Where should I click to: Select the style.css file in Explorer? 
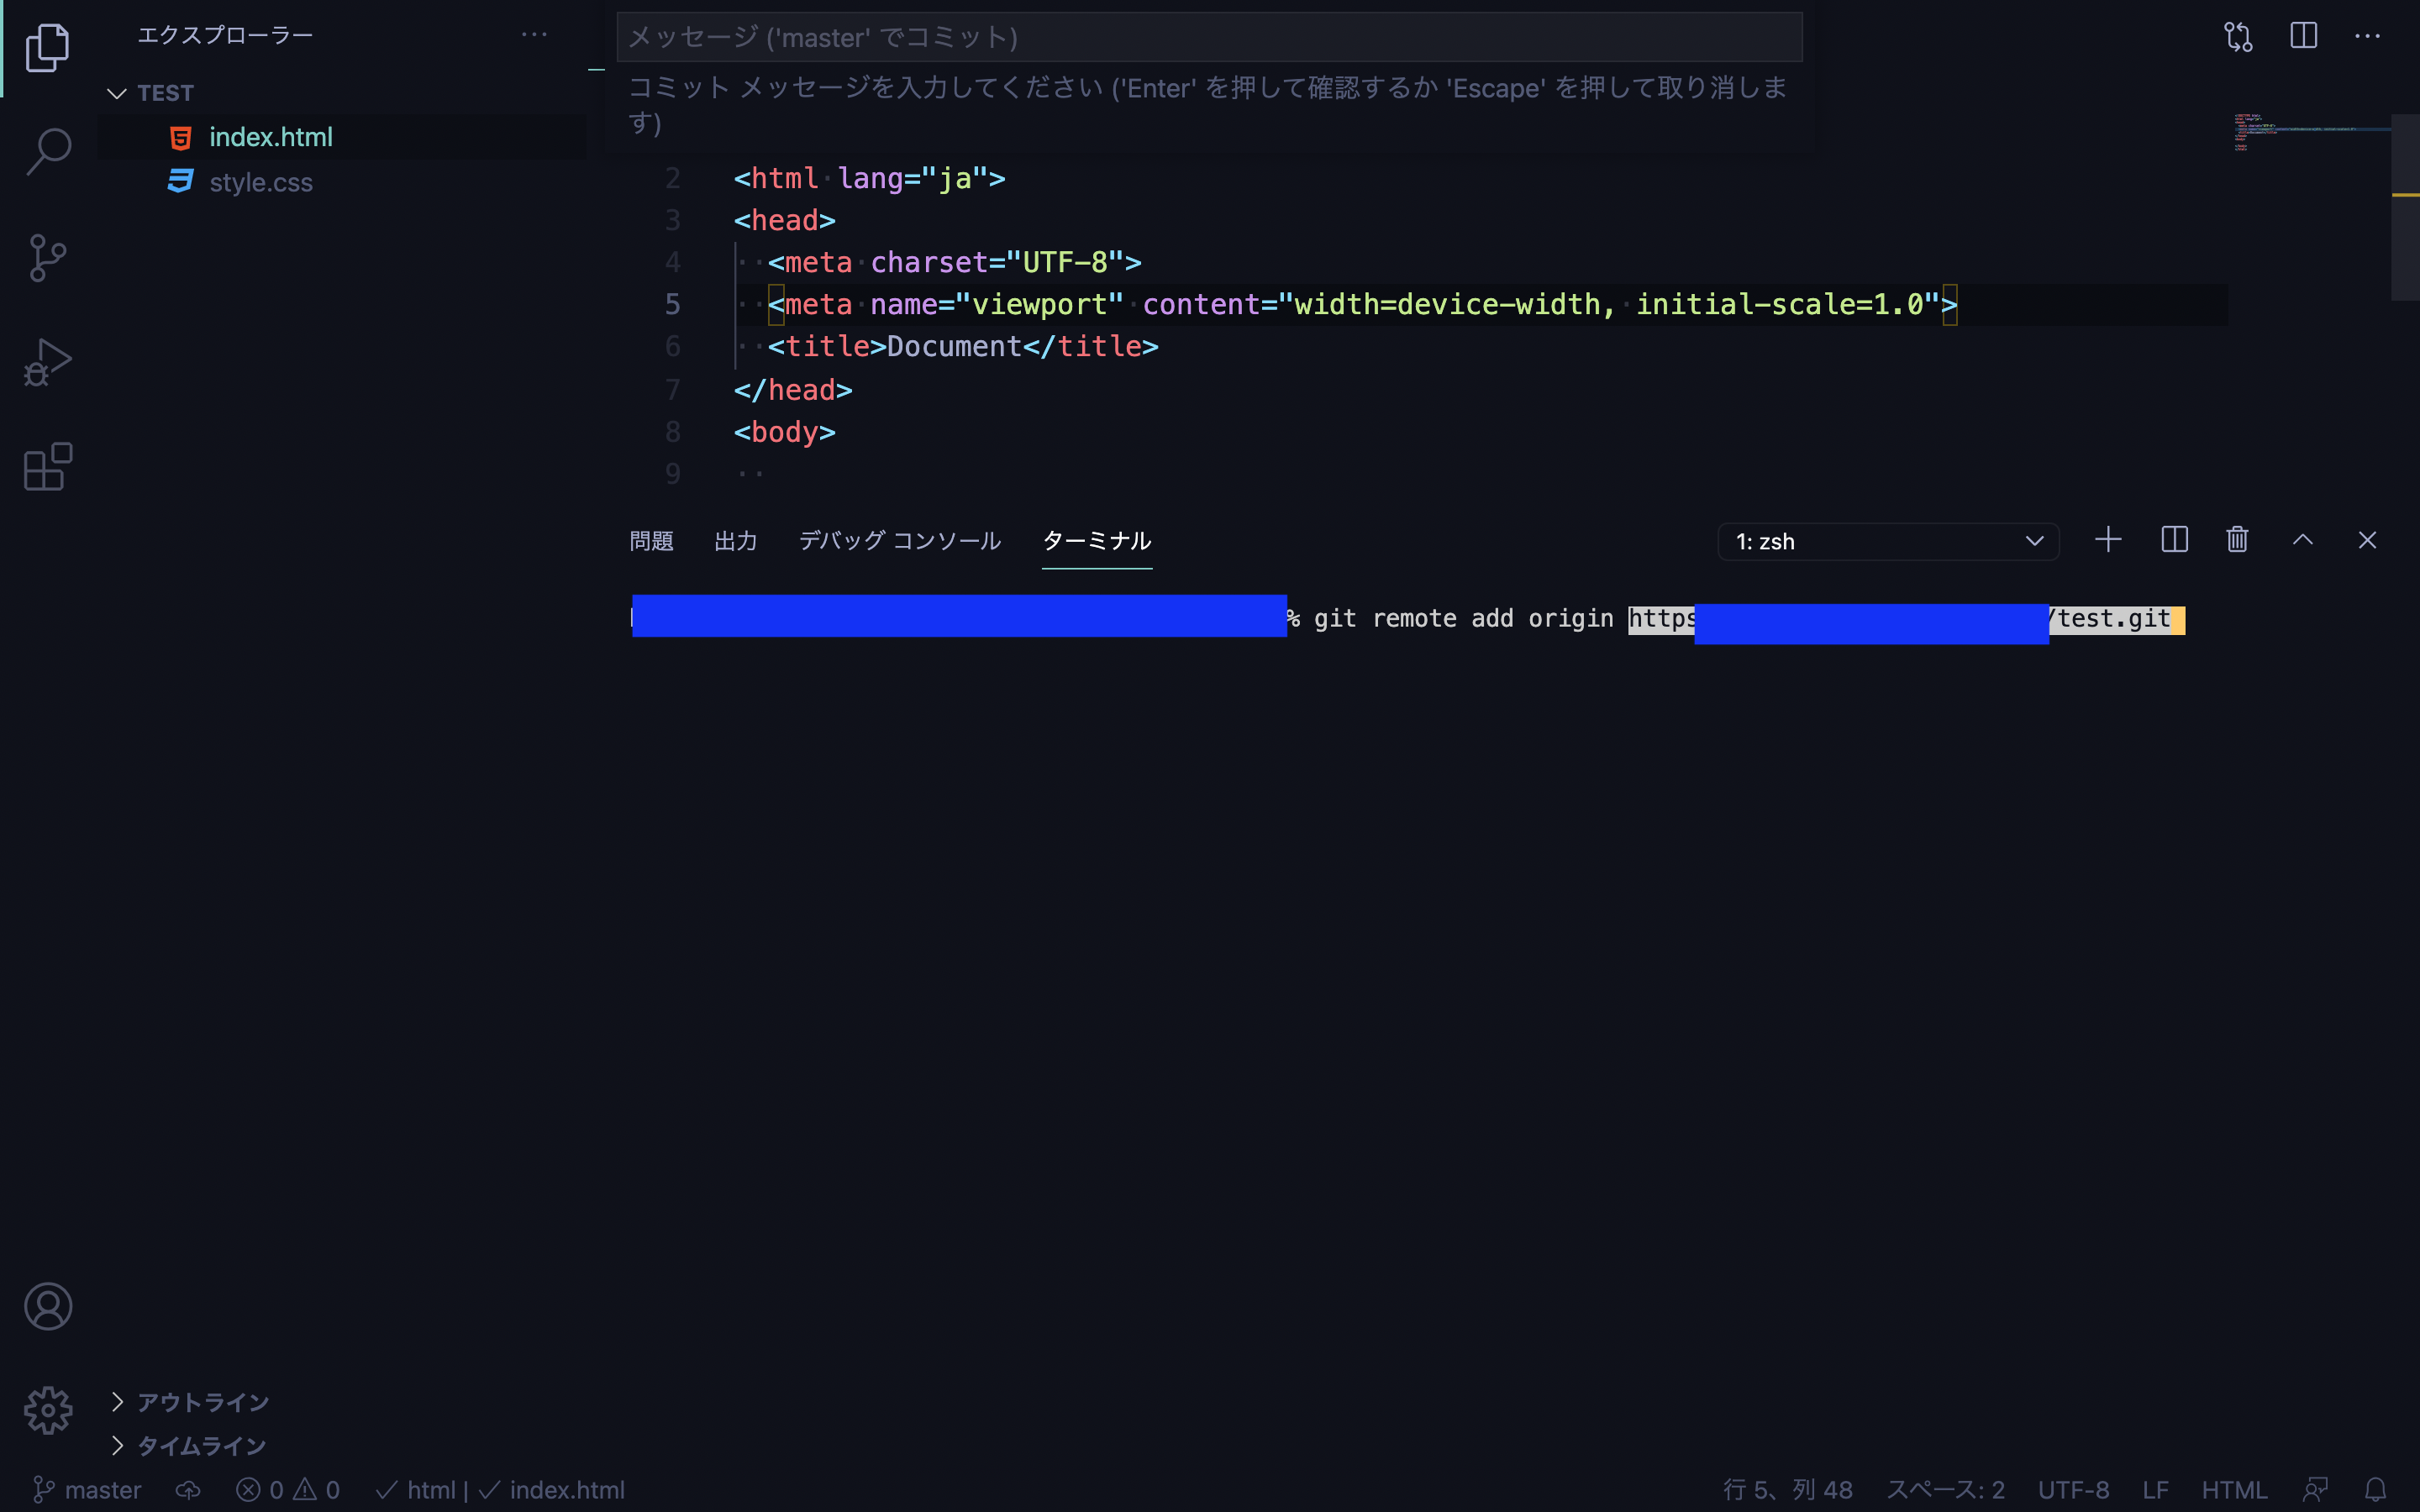[261, 182]
